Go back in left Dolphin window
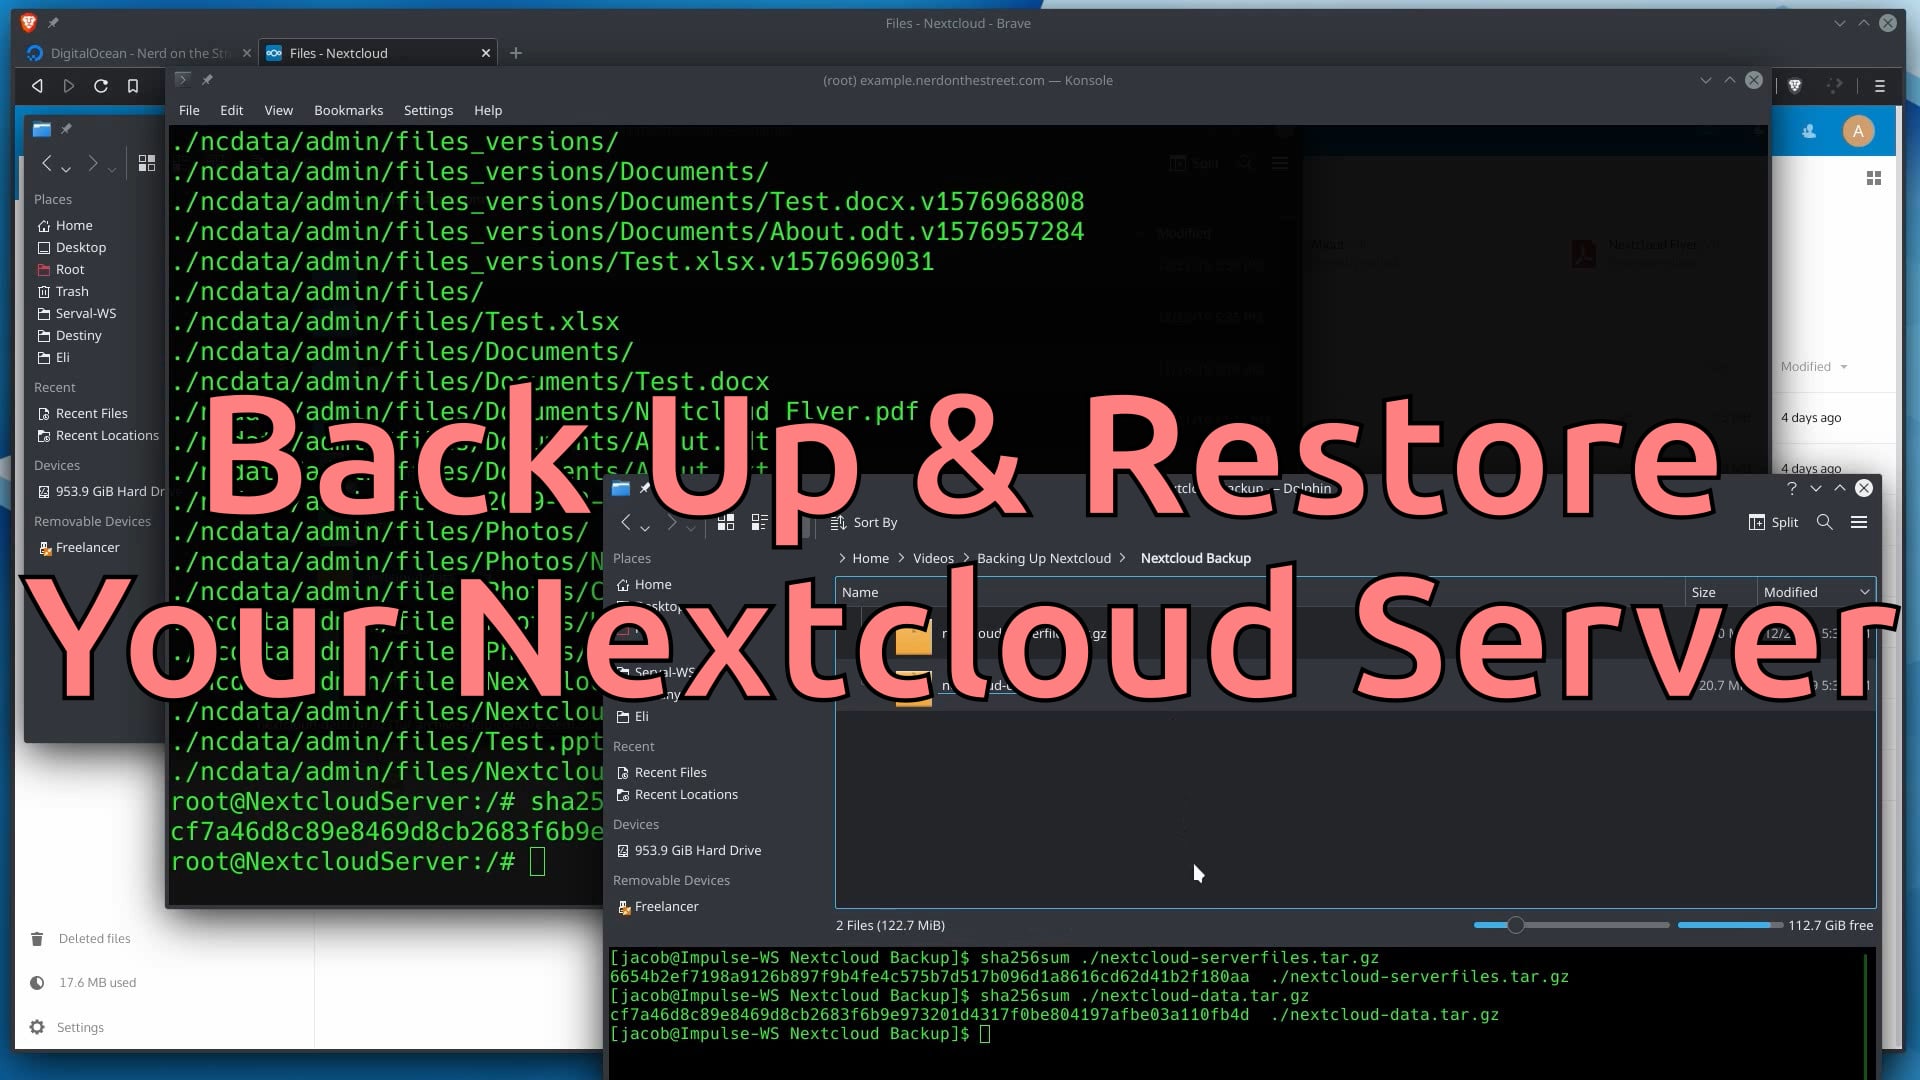The height and width of the screenshot is (1080, 1920). tap(46, 163)
